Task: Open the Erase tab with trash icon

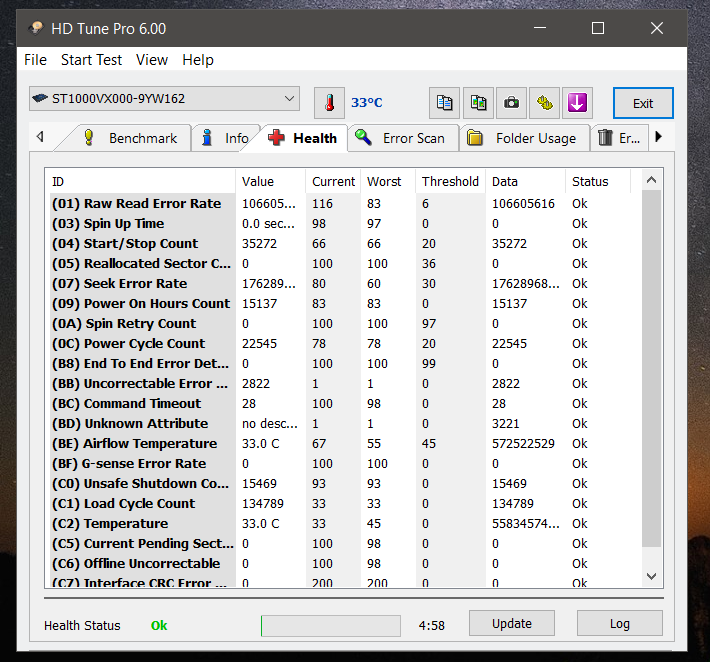Action: point(619,138)
